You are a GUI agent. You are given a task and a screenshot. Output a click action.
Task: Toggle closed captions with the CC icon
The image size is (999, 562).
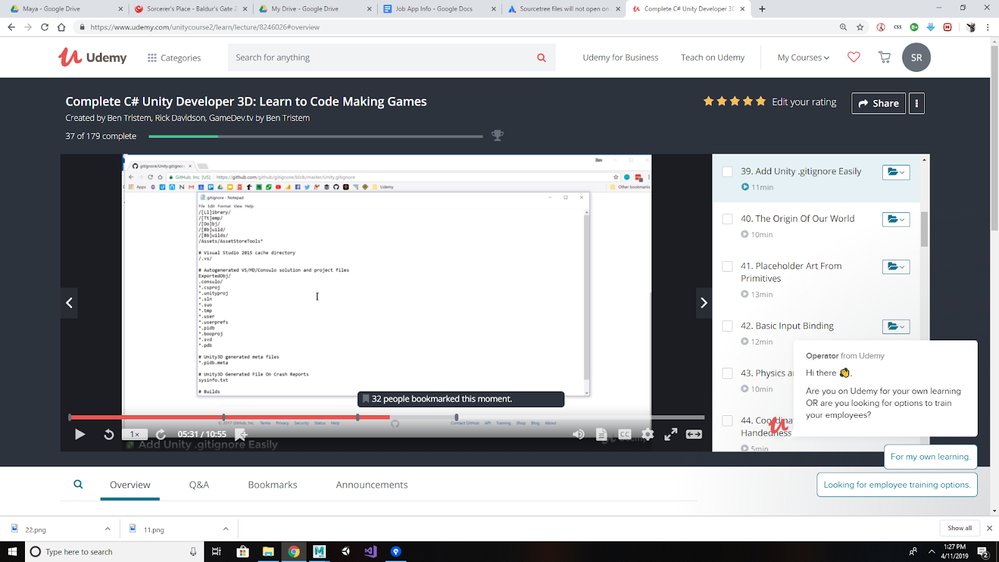pos(624,434)
